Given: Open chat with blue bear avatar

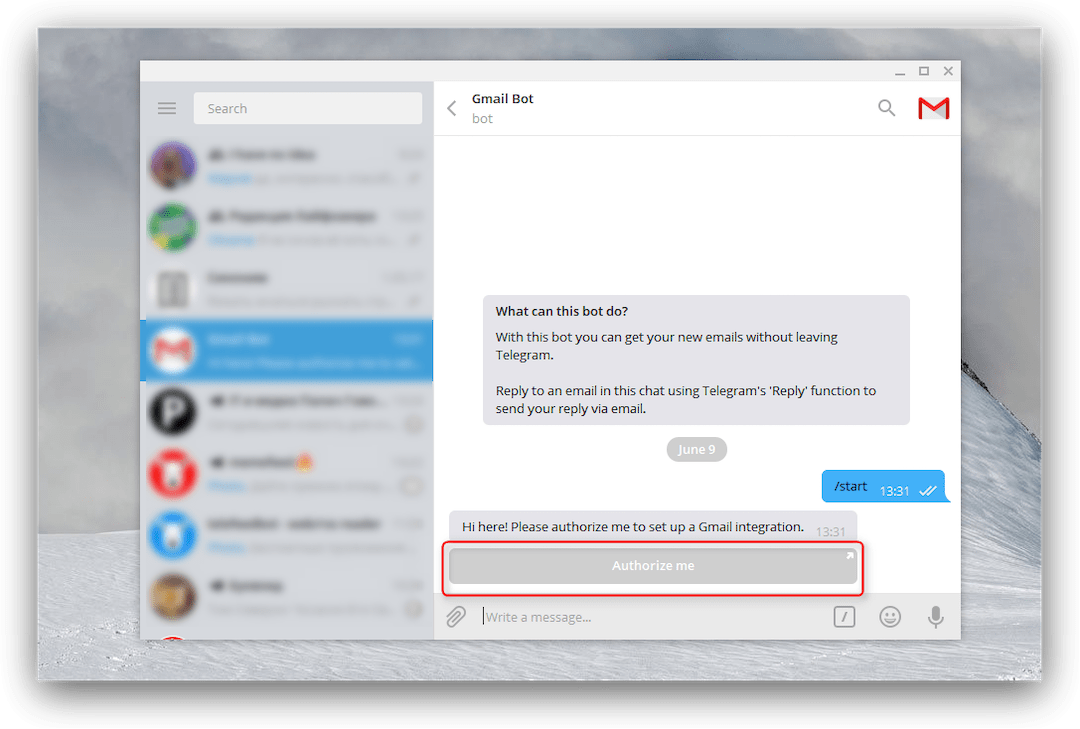Looking at the screenshot, I should point(287,535).
